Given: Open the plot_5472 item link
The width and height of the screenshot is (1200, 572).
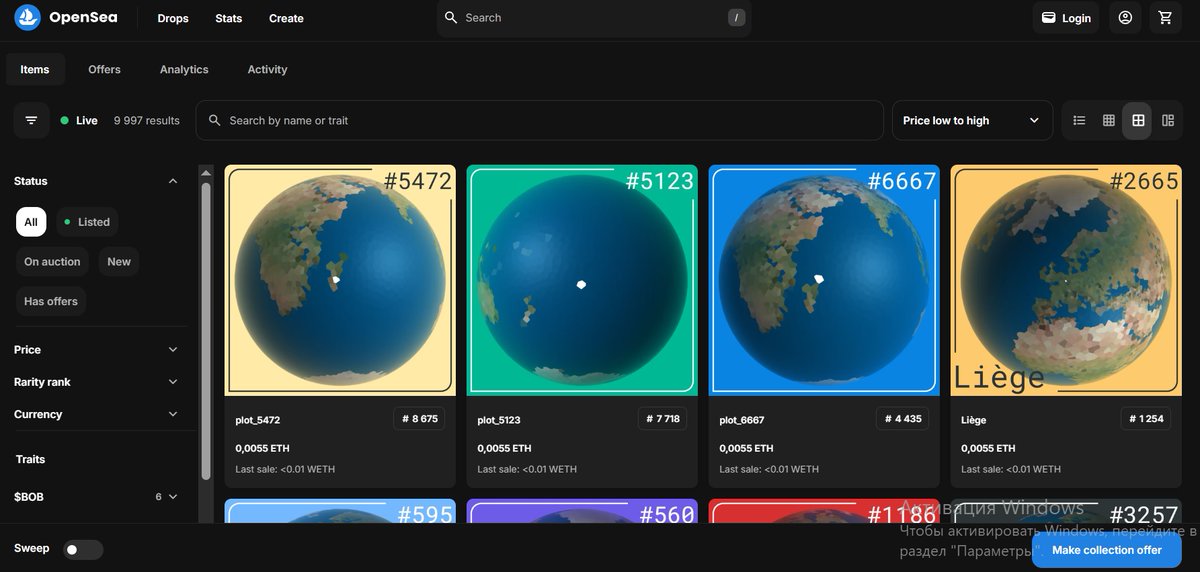Looking at the screenshot, I should point(258,420).
